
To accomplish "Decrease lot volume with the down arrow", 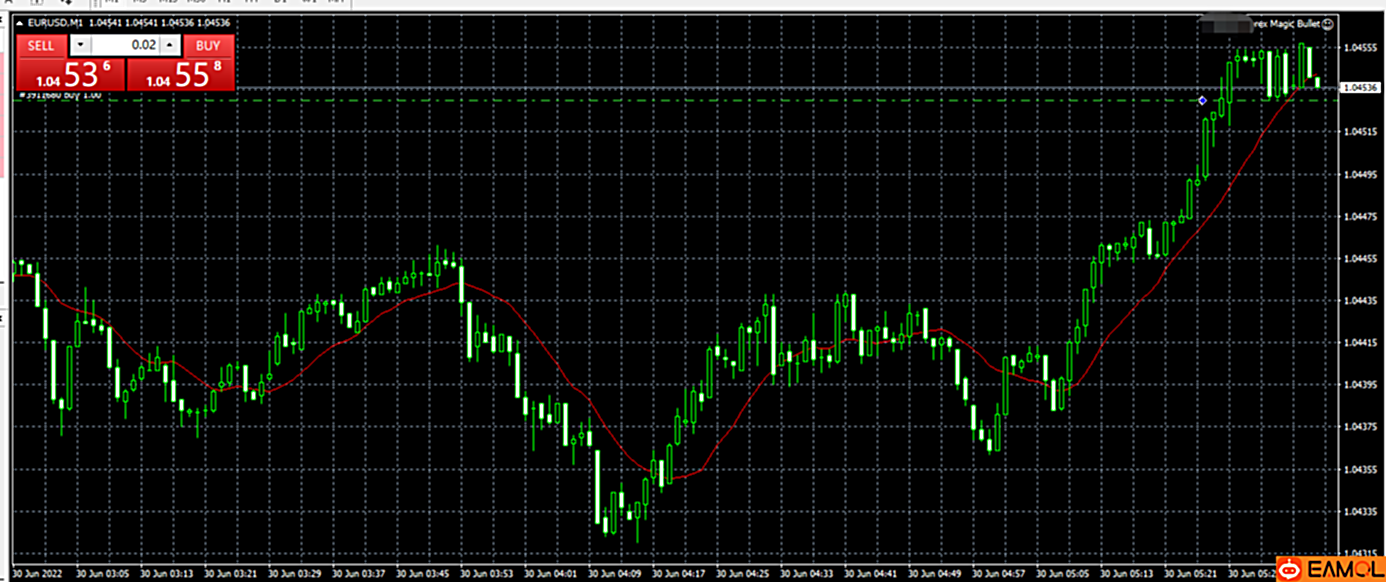I will click(80, 45).
